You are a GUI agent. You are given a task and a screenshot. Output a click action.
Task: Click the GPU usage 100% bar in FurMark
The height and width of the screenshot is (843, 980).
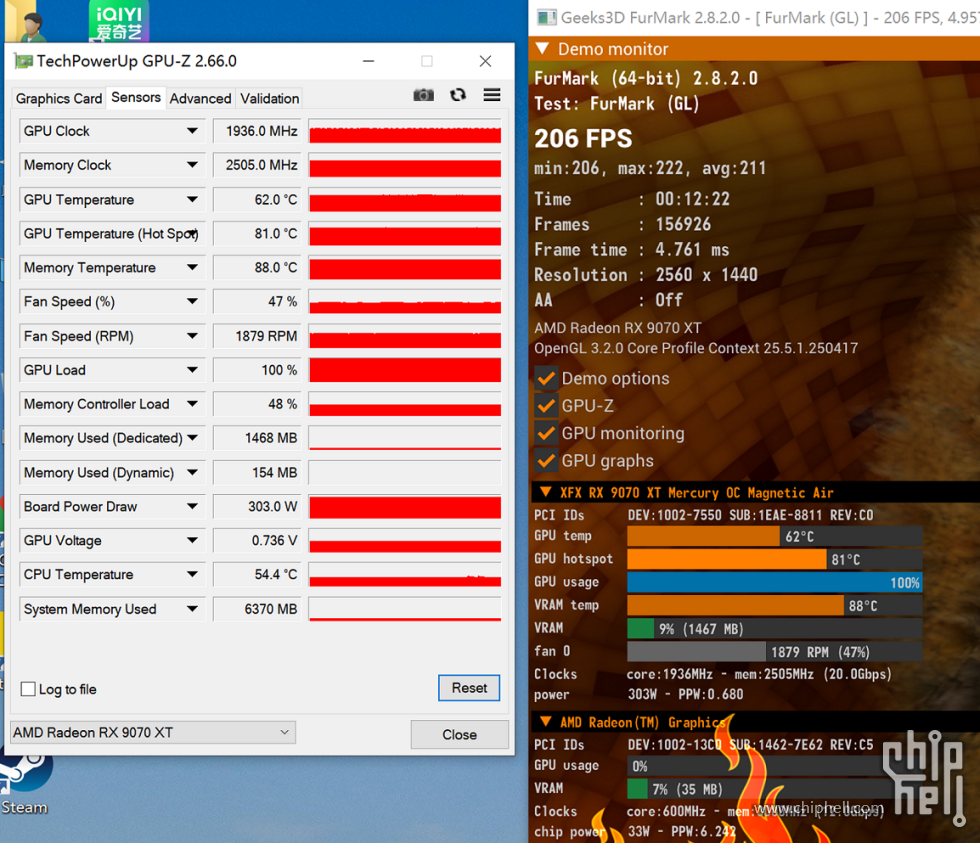pyautogui.click(x=774, y=582)
